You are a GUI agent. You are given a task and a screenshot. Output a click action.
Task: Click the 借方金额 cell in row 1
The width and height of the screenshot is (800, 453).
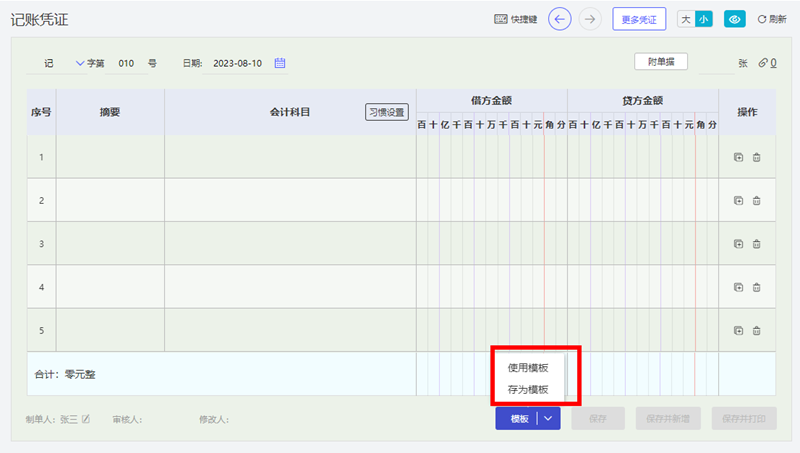pos(492,157)
